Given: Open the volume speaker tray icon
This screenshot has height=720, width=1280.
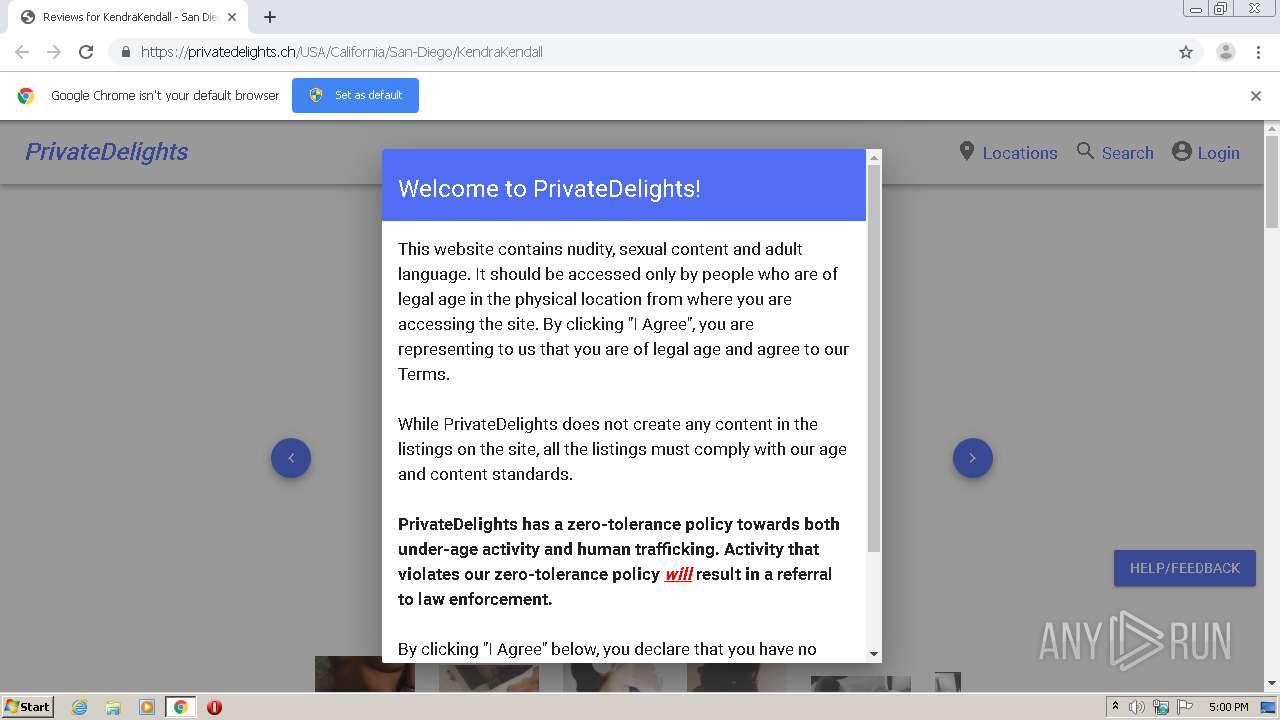Looking at the screenshot, I should (x=1137, y=707).
